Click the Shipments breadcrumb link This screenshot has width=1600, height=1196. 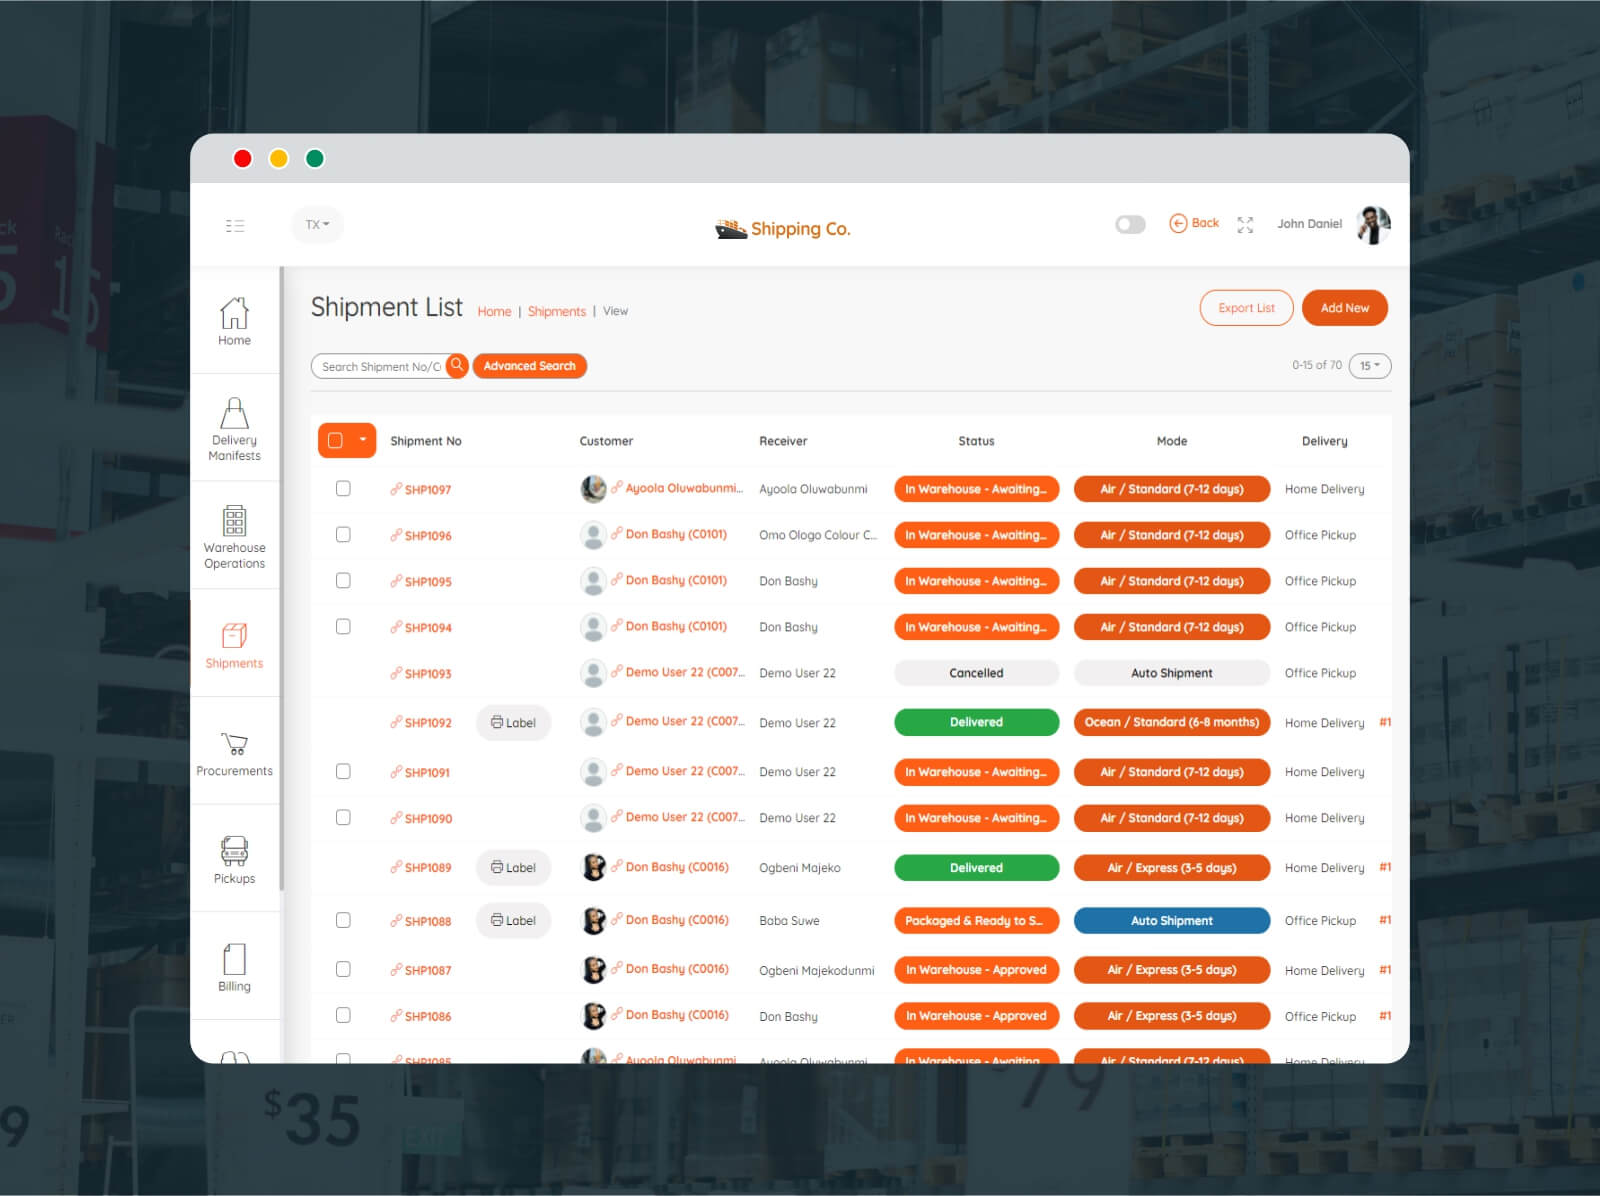click(556, 311)
